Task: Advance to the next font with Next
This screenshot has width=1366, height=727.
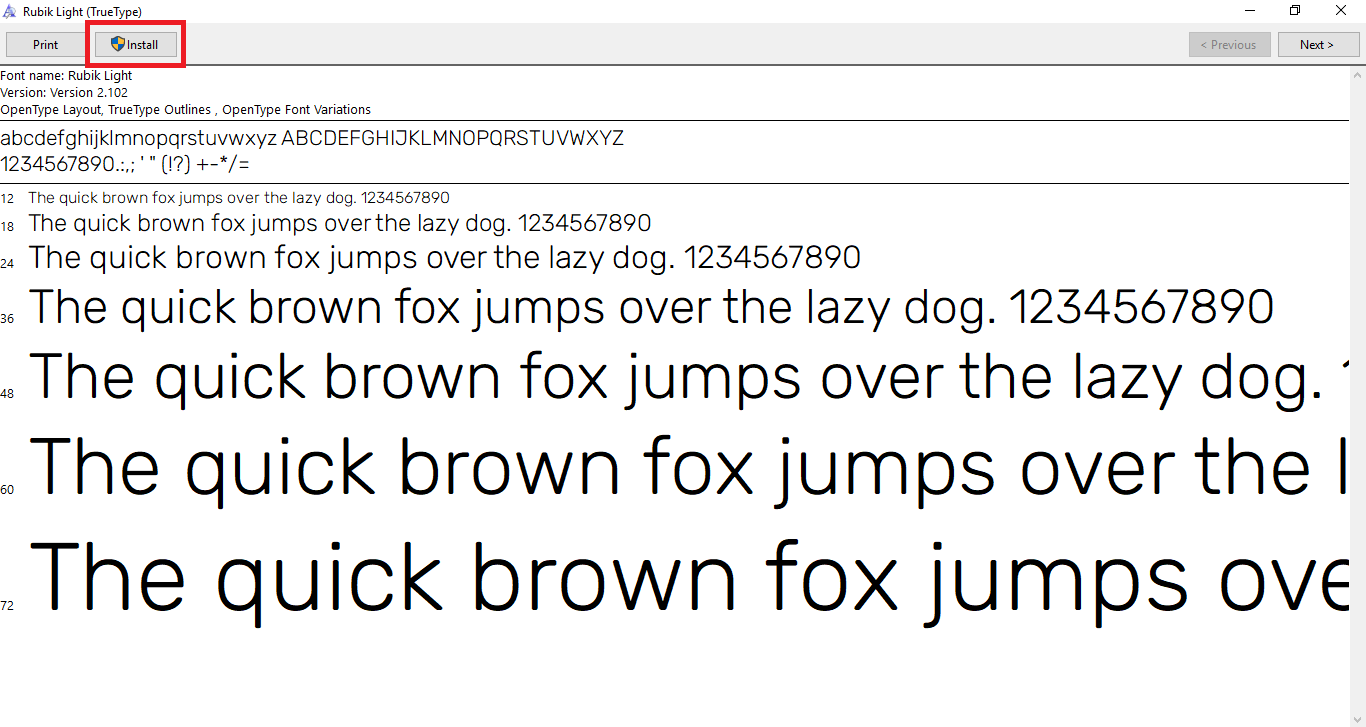Action: (1317, 44)
